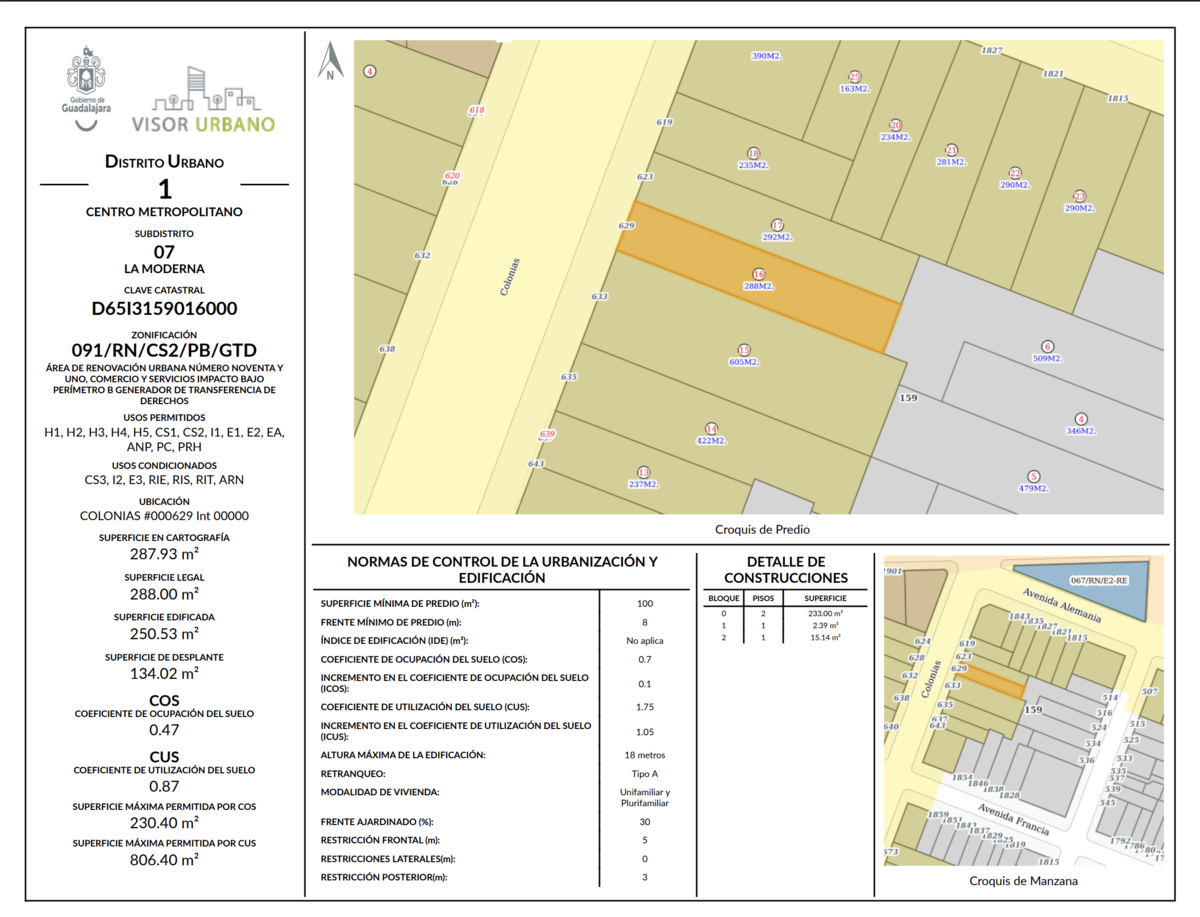Click block 1 surface 2.39 m²
The image size is (1200, 917).
(826, 624)
